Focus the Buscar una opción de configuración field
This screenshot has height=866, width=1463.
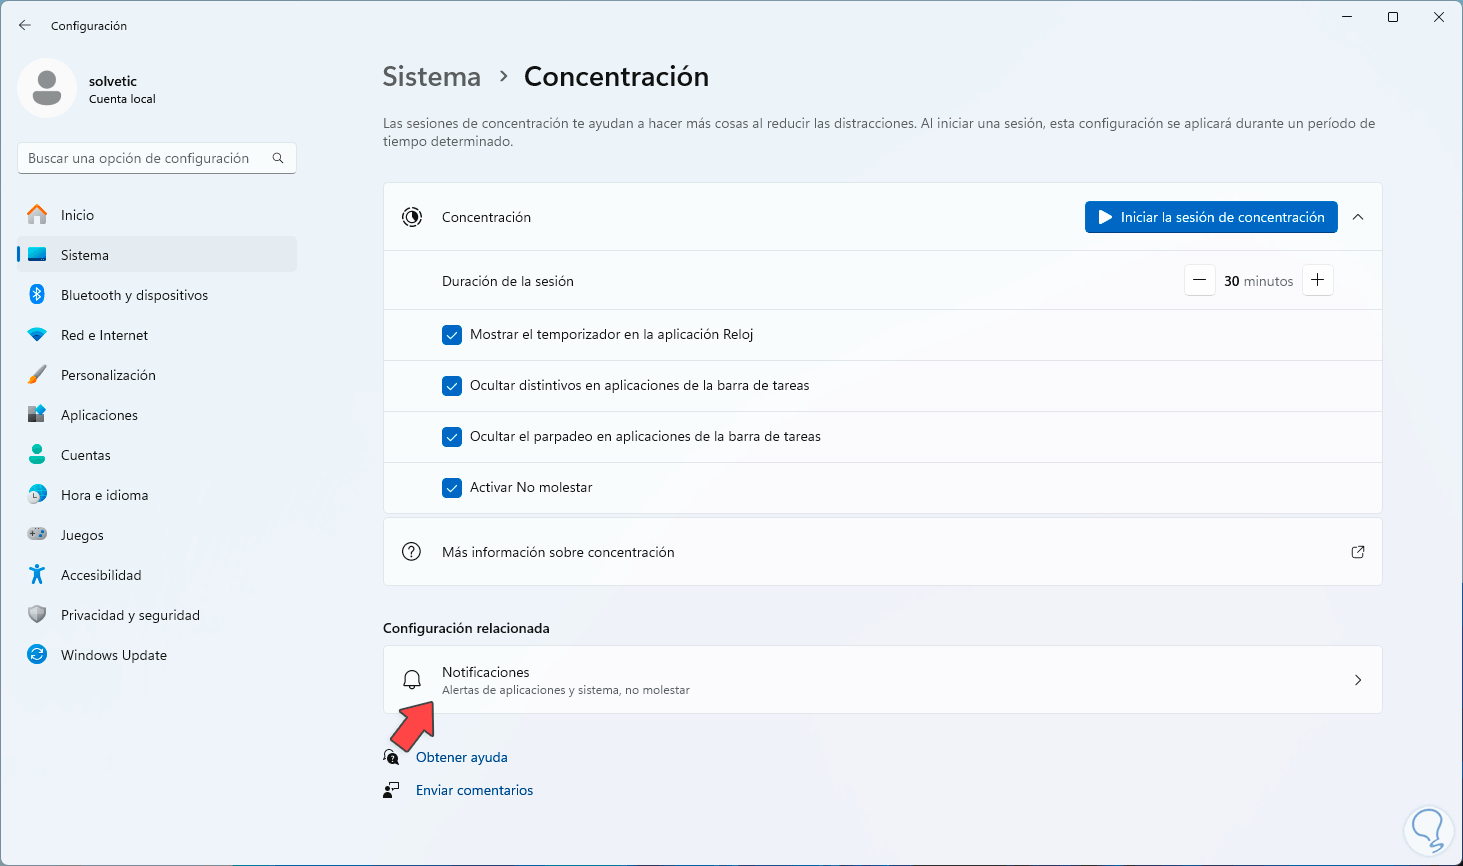point(145,158)
